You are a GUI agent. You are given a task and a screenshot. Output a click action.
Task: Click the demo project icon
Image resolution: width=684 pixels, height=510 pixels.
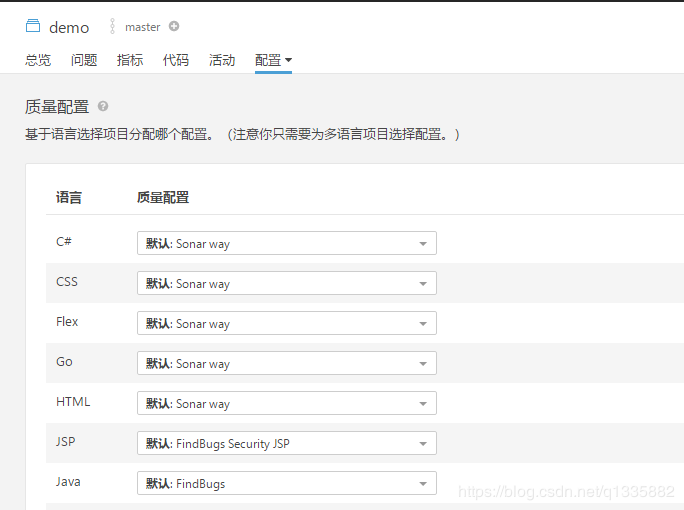tap(33, 26)
